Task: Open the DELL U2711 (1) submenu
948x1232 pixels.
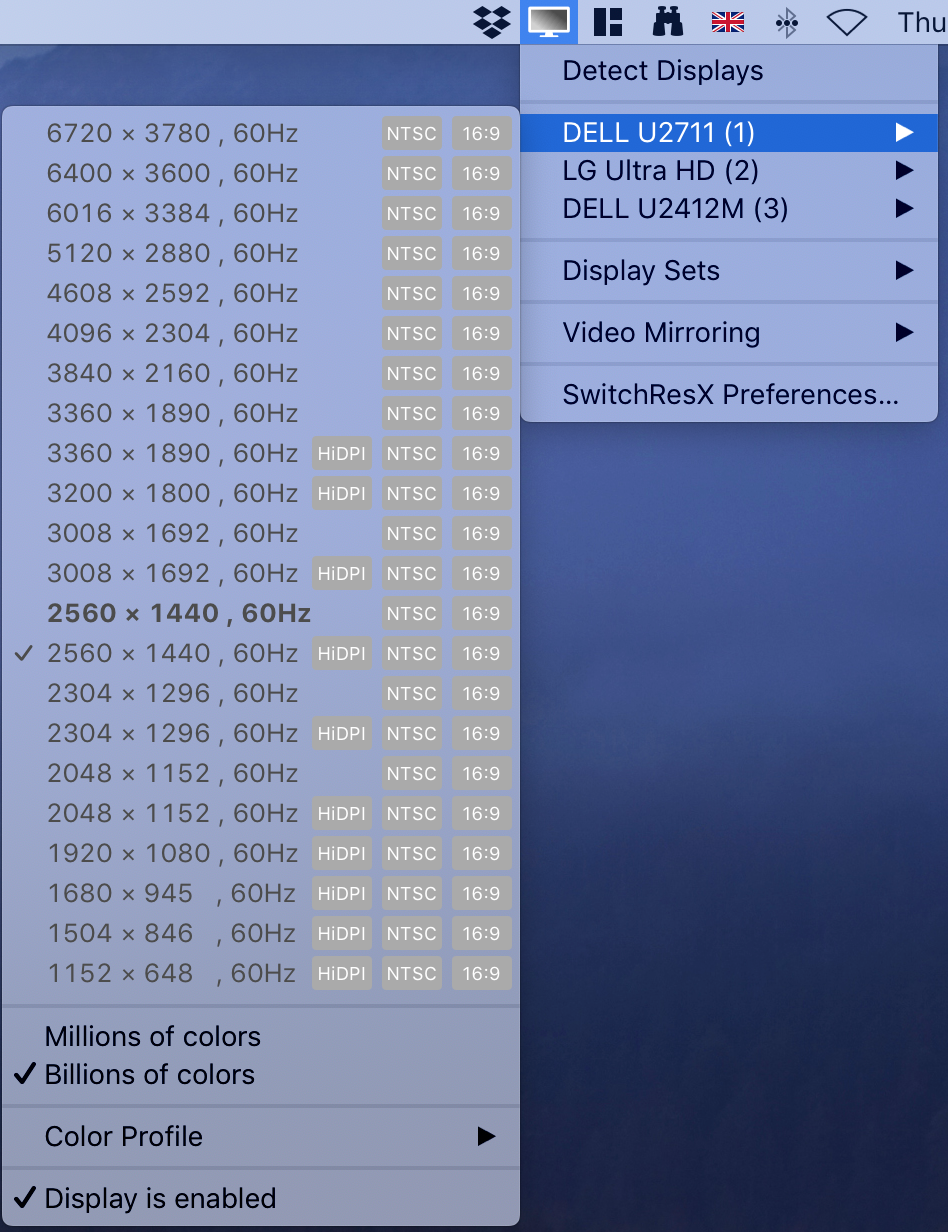Action: tap(729, 132)
